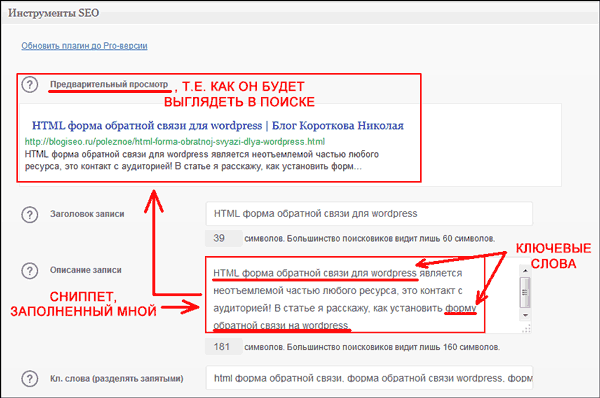Image resolution: width=600 pixels, height=398 pixels.
Task: Click help icon next to Описание записи
Action: [29, 271]
